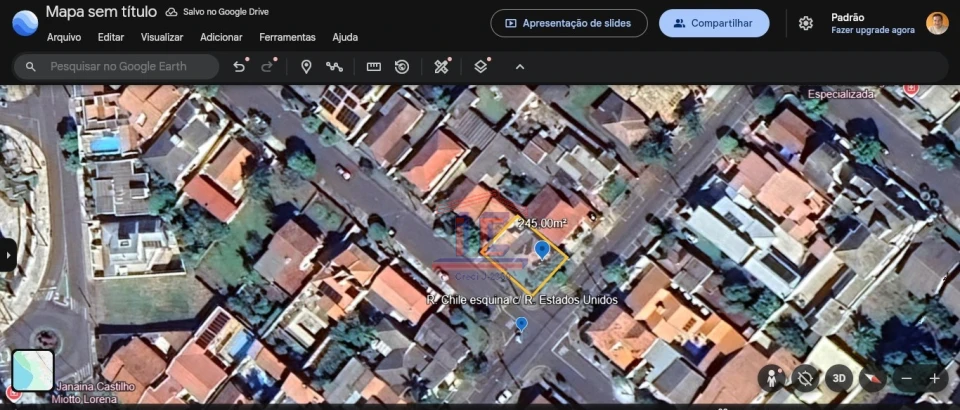Open the Arquivo menu

pyautogui.click(x=64, y=37)
